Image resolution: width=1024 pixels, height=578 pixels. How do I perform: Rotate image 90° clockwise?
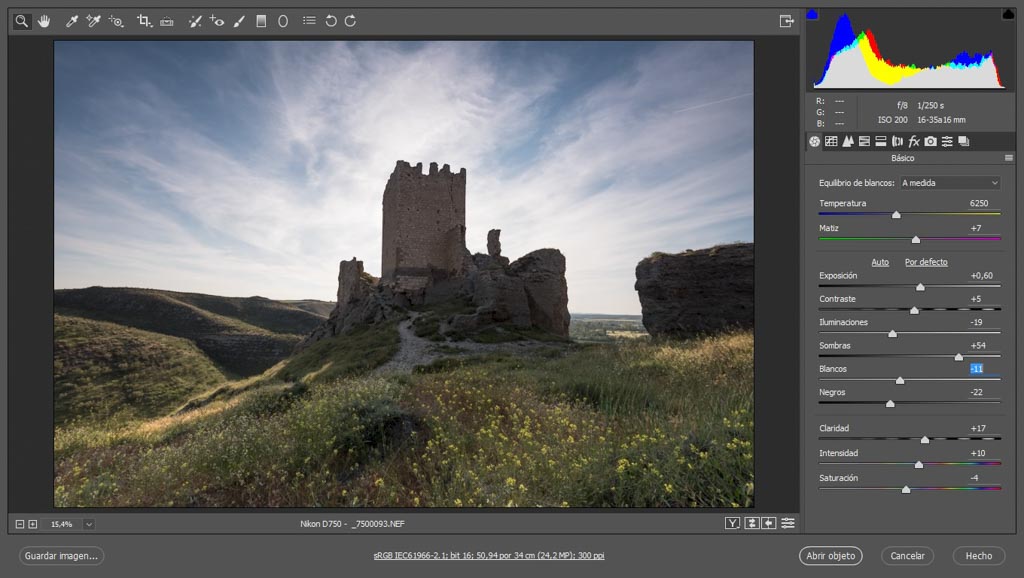(350, 21)
